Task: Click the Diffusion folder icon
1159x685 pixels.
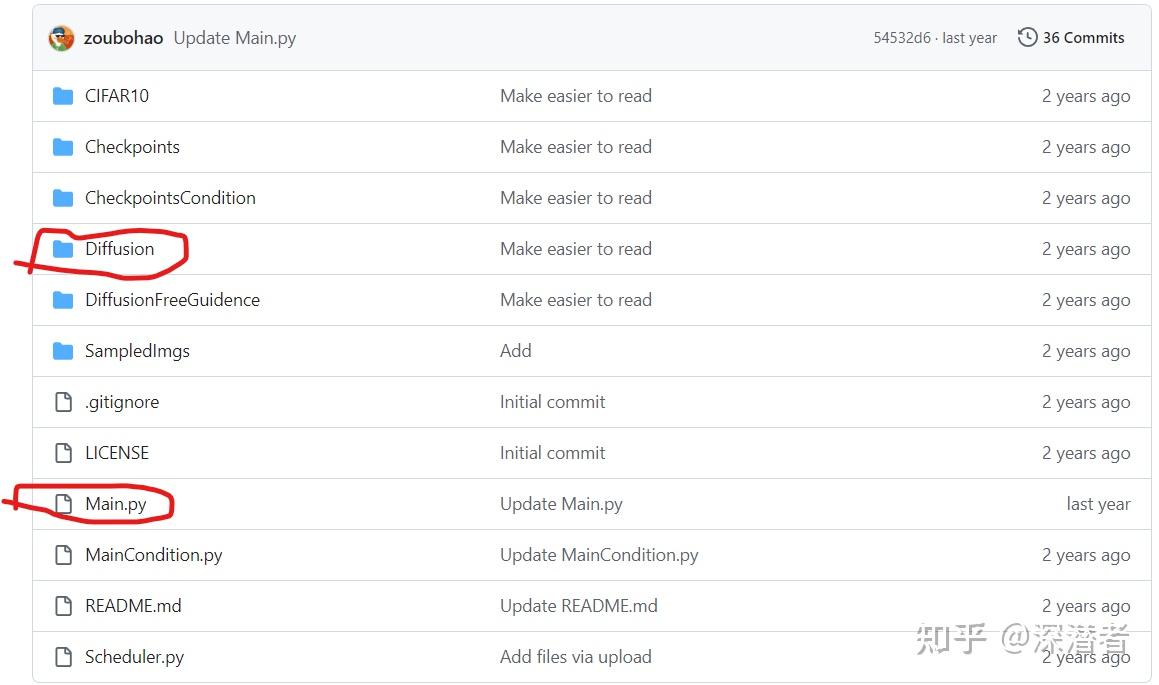Action: (63, 249)
